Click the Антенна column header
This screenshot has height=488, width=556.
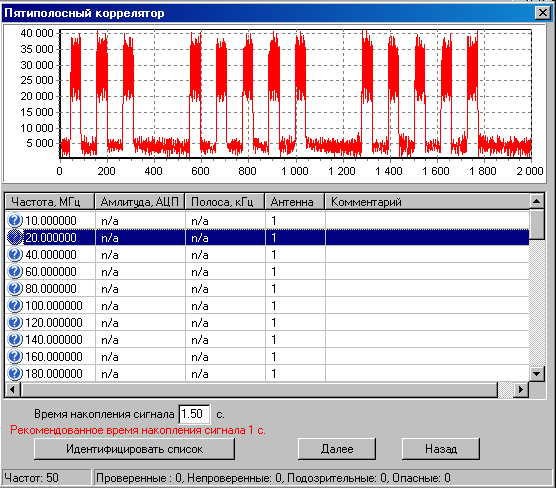pos(295,202)
